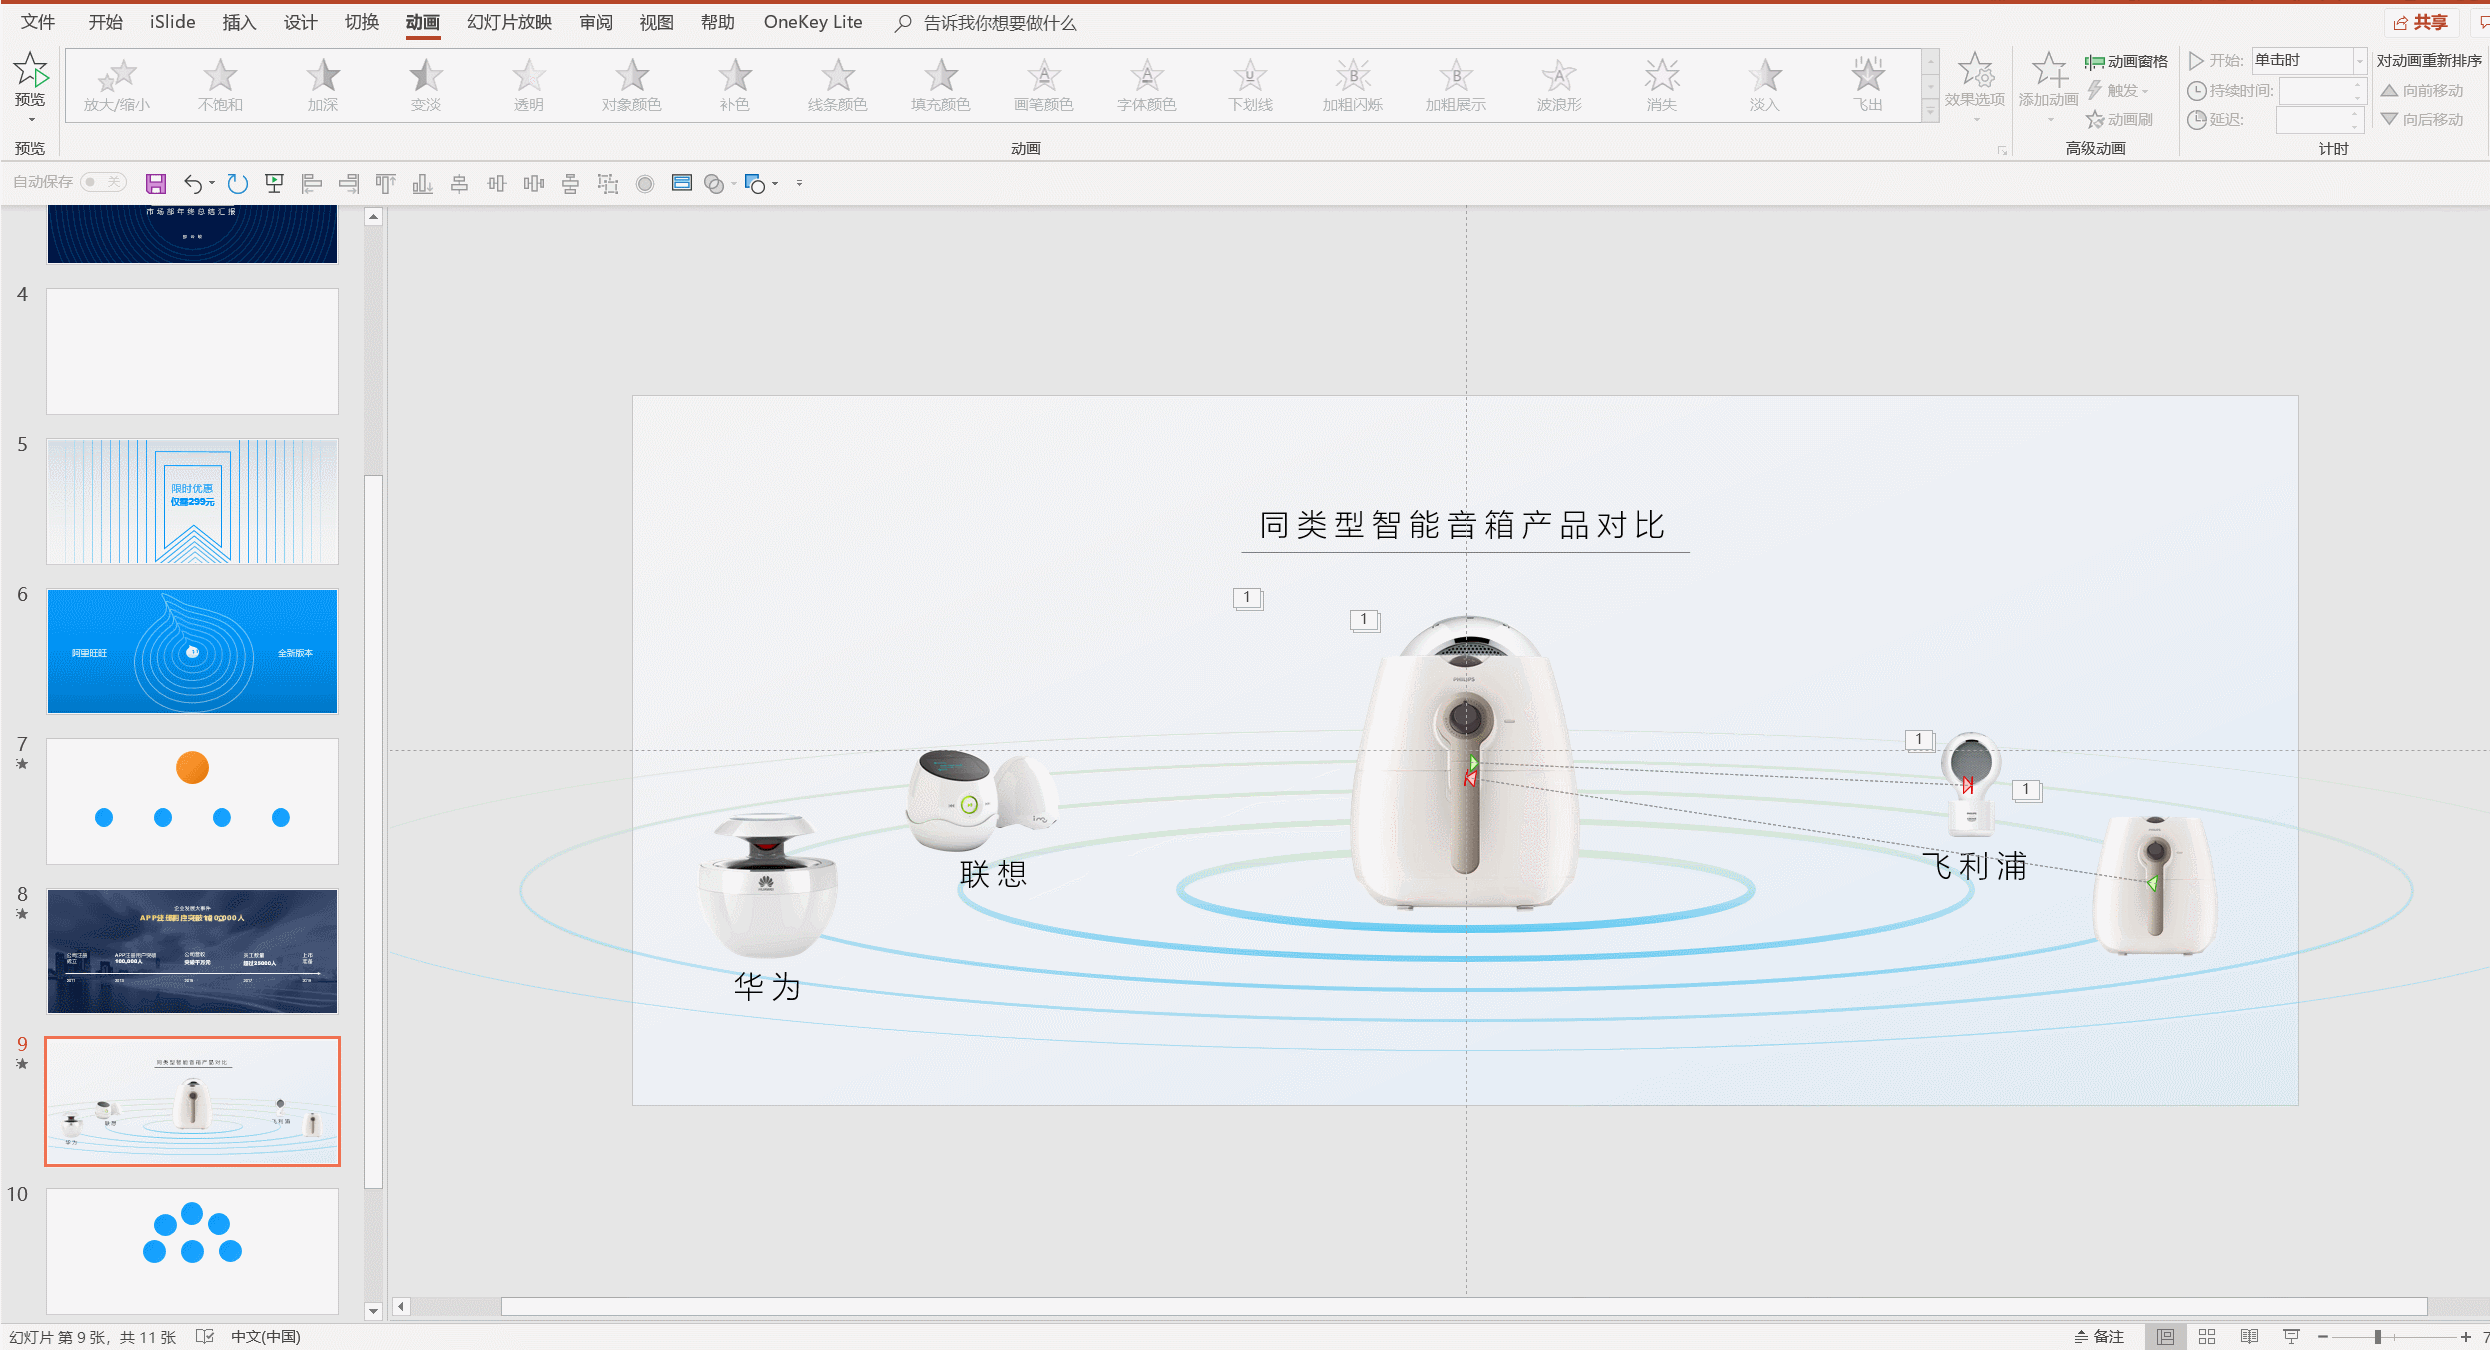Switch to the iSlide tab
The height and width of the screenshot is (1350, 2490).
(x=172, y=22)
